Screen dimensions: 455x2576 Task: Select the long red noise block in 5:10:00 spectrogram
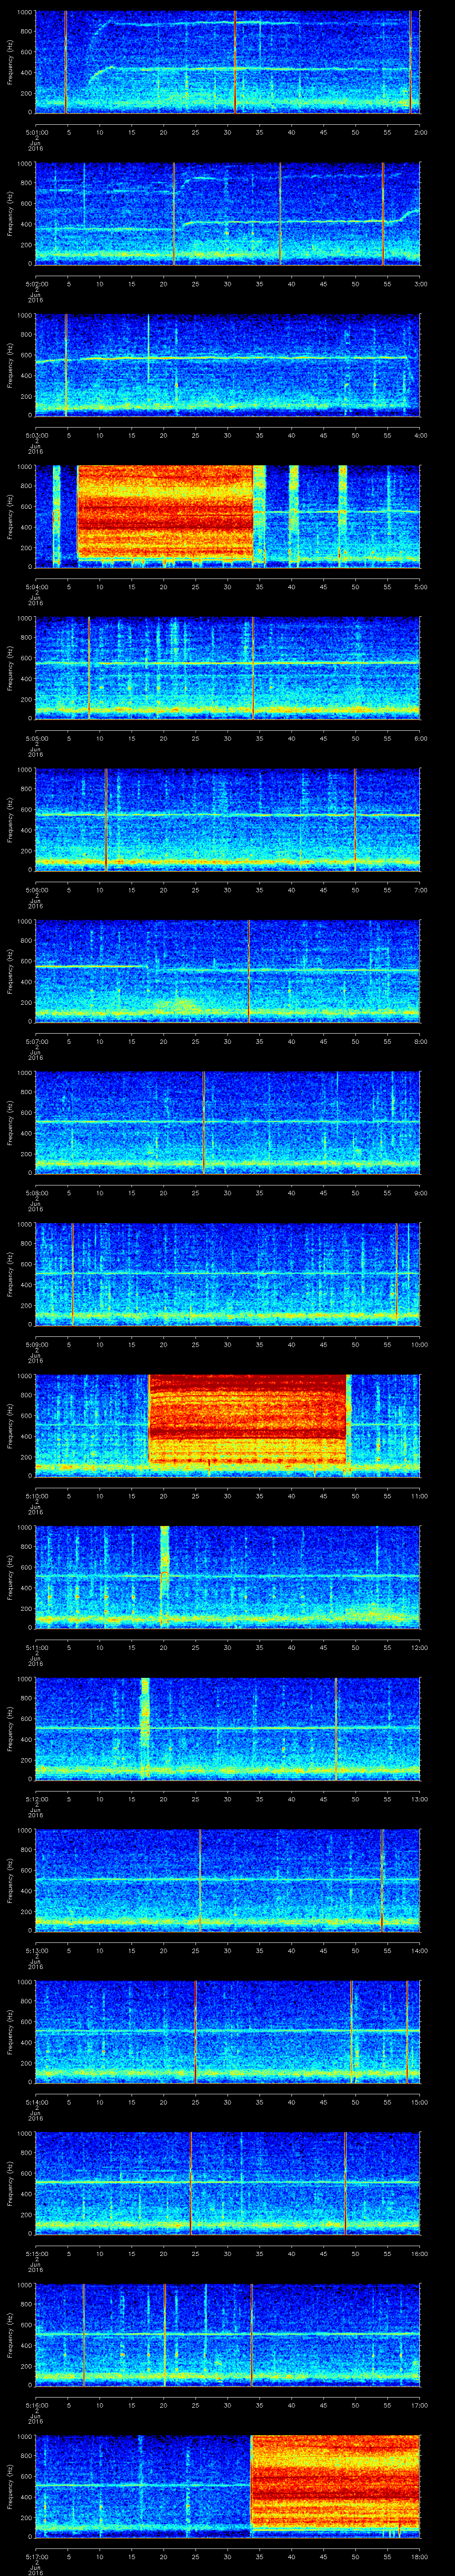click(x=247, y=1420)
